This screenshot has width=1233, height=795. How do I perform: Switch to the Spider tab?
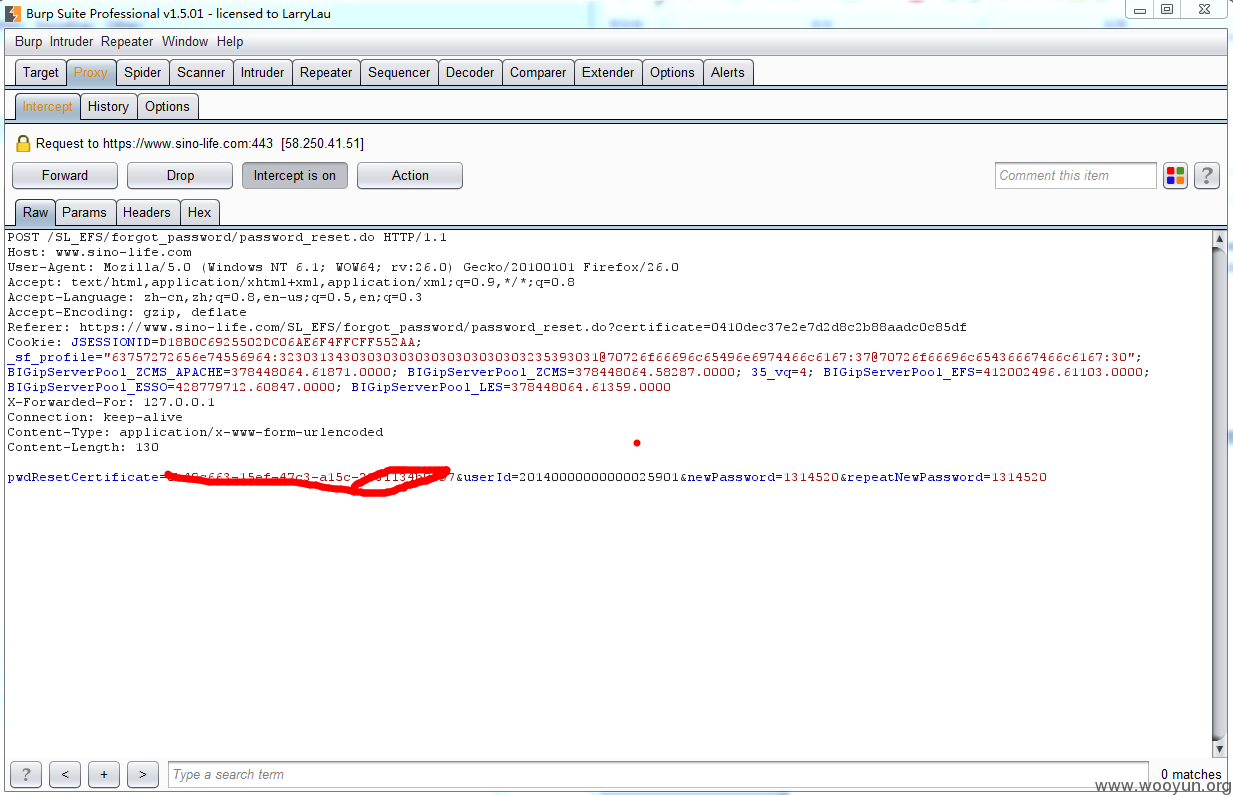pyautogui.click(x=143, y=72)
